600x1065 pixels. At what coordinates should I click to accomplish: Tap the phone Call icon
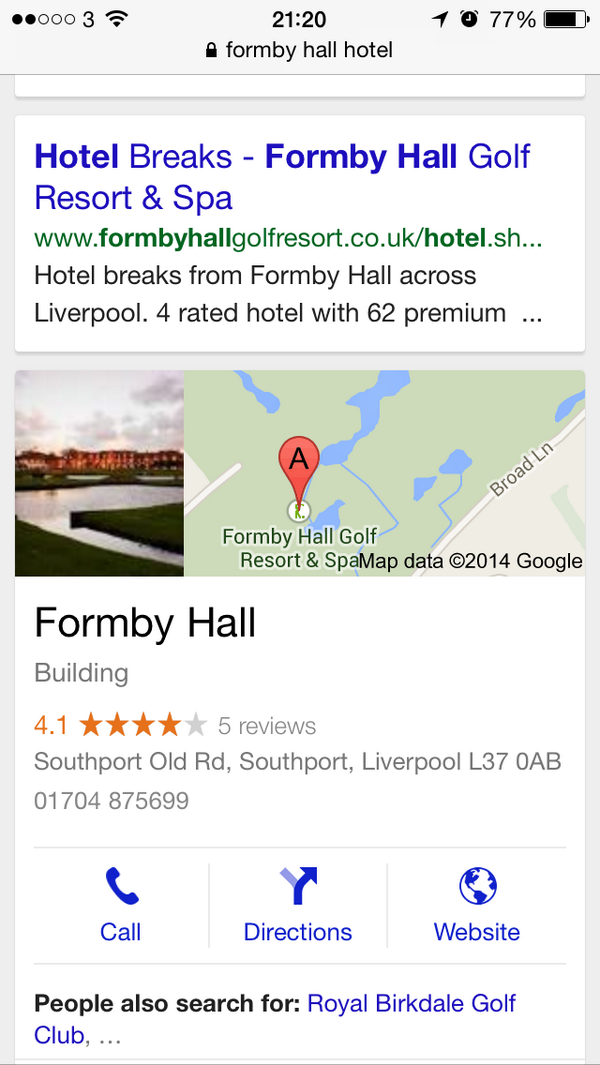[122, 886]
